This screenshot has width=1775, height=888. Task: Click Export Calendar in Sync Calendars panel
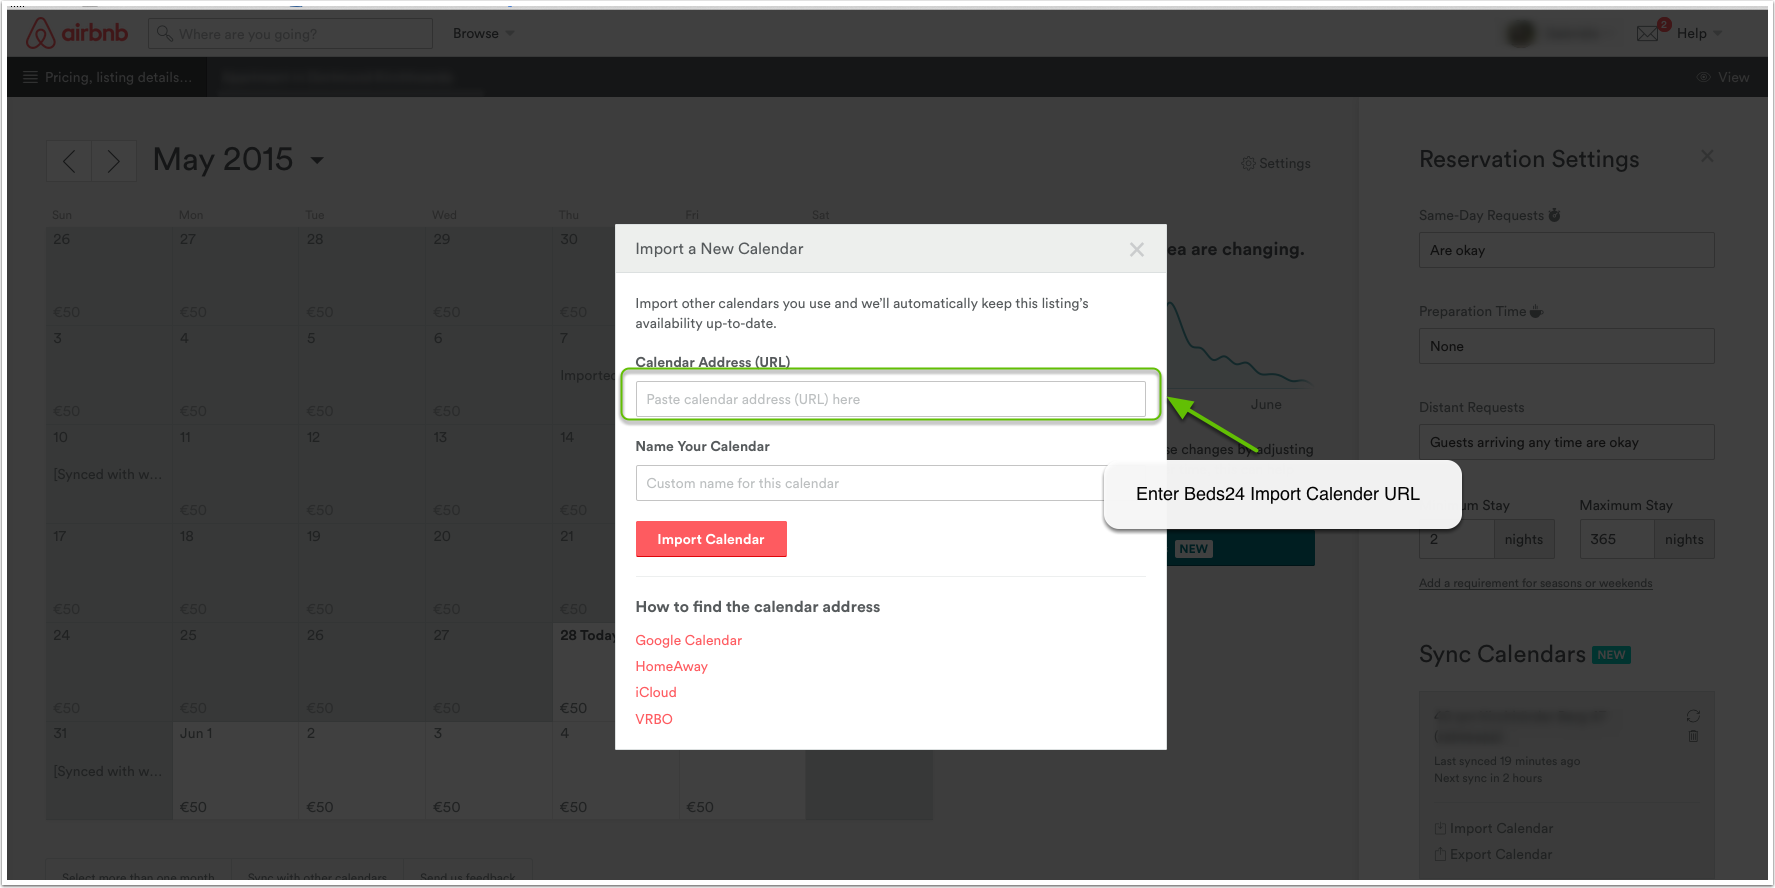1493,854
